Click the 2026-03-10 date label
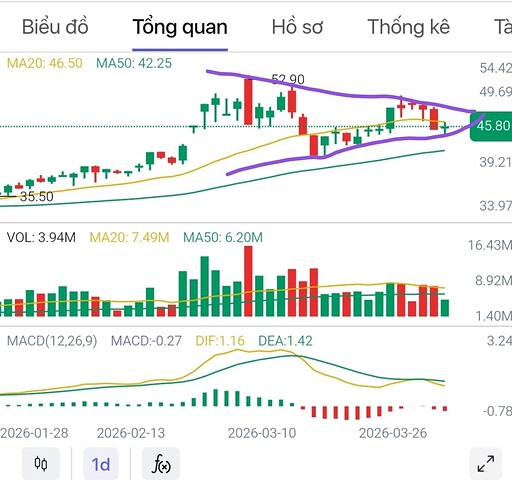 coord(262,433)
